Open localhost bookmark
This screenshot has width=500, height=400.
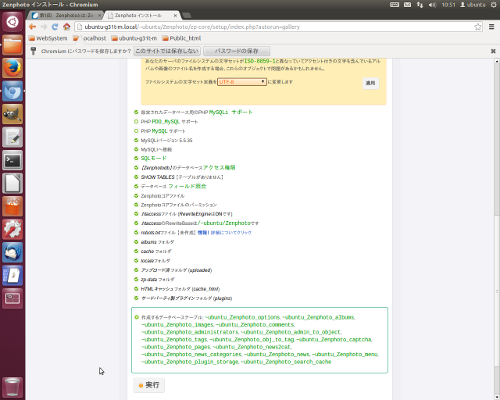point(90,38)
